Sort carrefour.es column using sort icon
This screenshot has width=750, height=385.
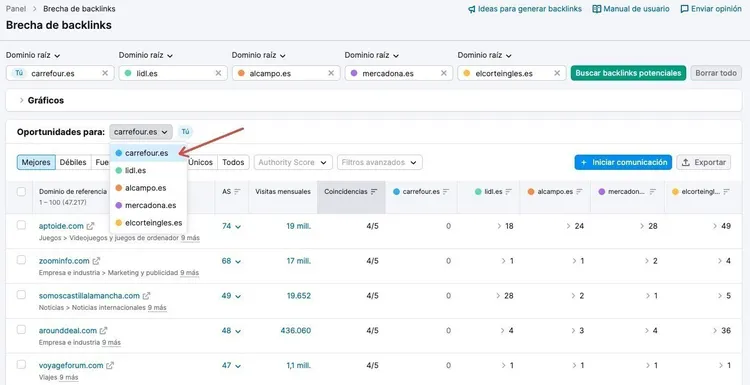[x=446, y=191]
